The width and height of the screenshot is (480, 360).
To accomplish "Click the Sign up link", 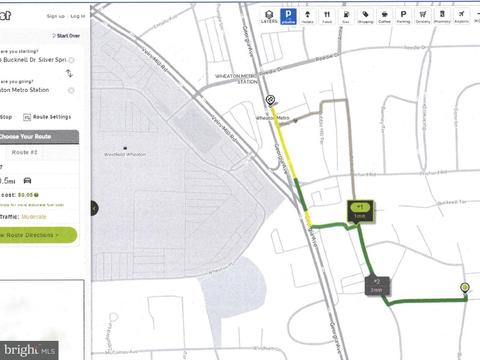I will 56,16.
